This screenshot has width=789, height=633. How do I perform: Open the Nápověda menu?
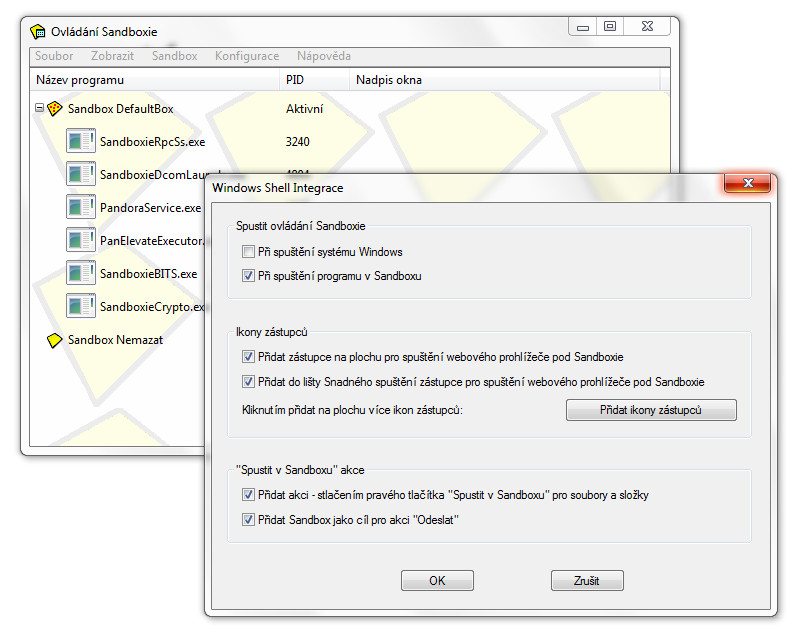[x=324, y=56]
